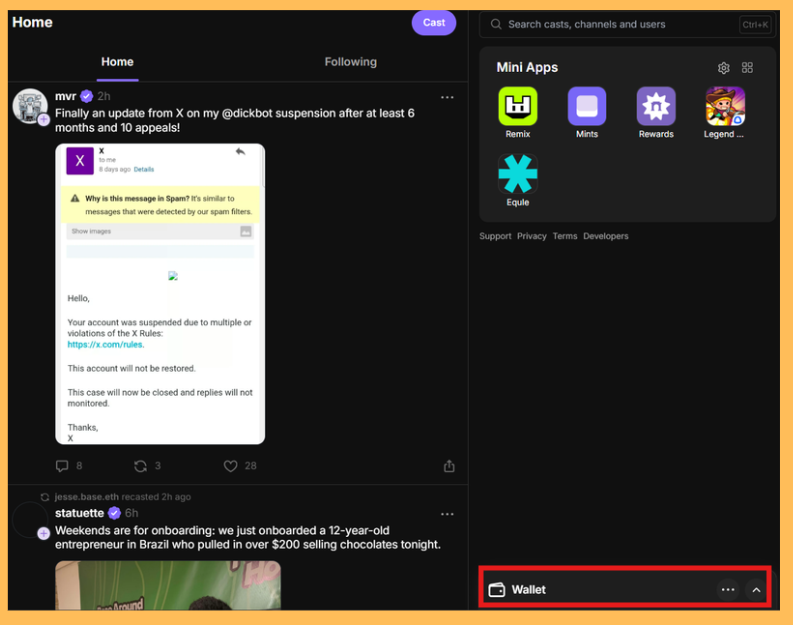Open Wallet more options menu
793x625 pixels.
click(728, 590)
